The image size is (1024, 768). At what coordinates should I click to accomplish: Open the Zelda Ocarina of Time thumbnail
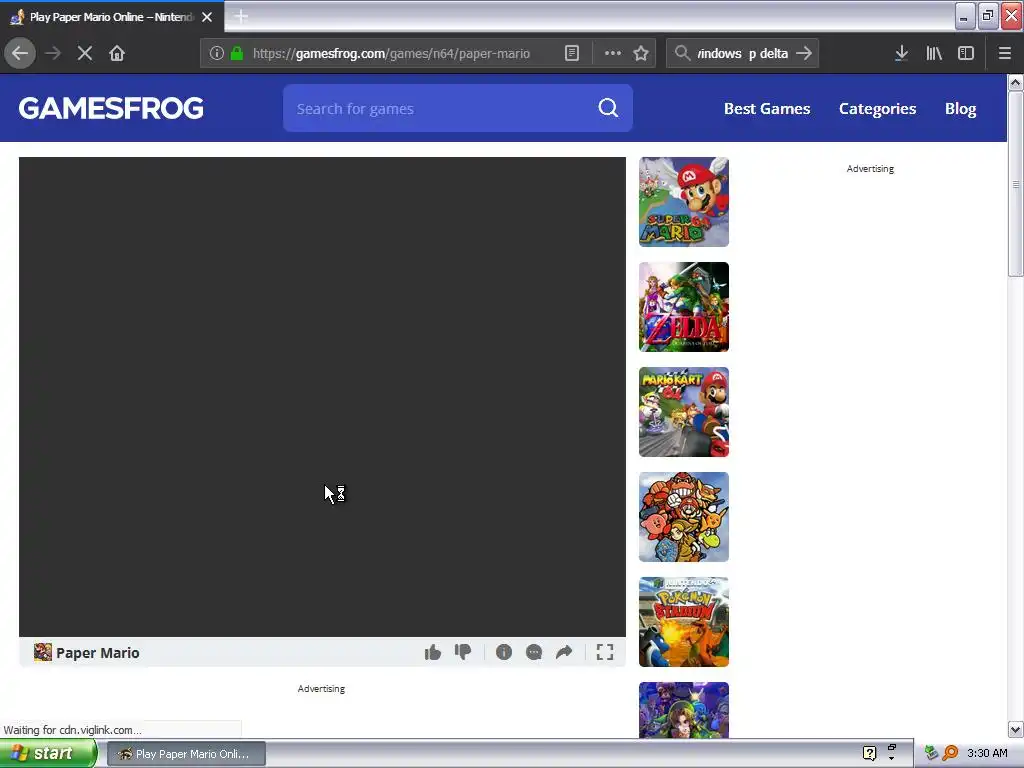(x=684, y=307)
